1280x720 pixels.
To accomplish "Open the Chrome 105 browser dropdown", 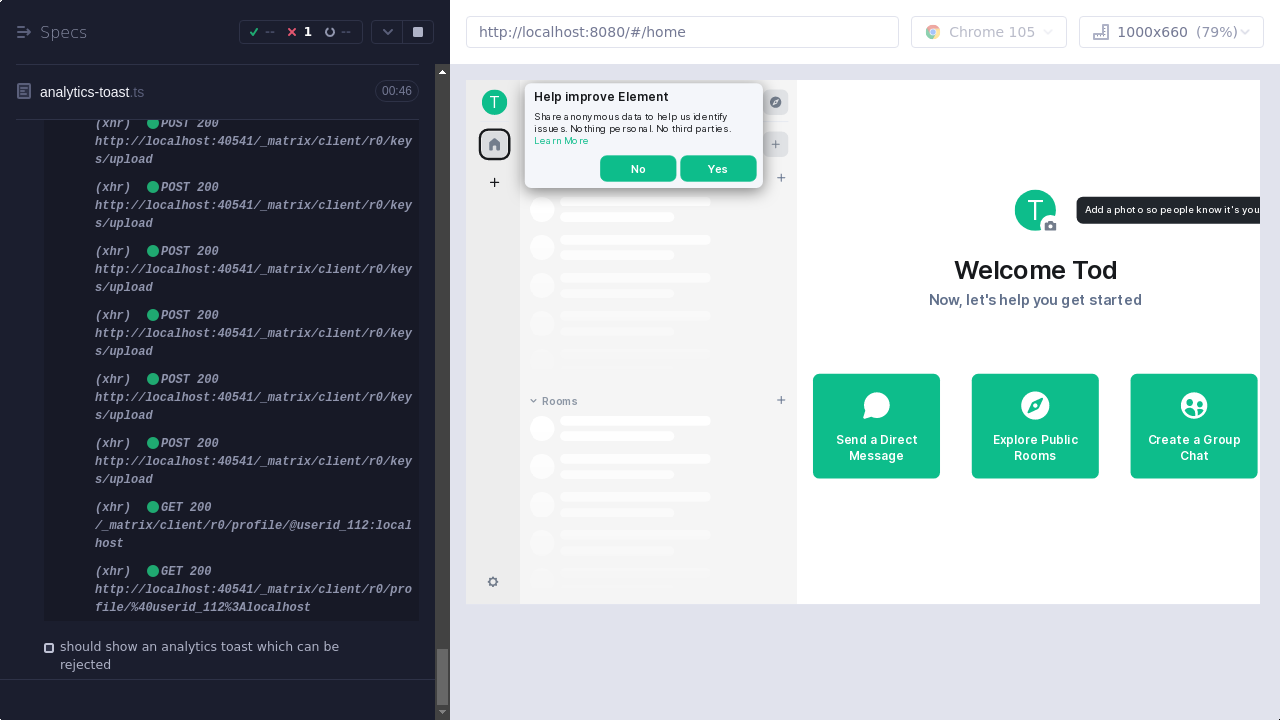I will 989,32.
